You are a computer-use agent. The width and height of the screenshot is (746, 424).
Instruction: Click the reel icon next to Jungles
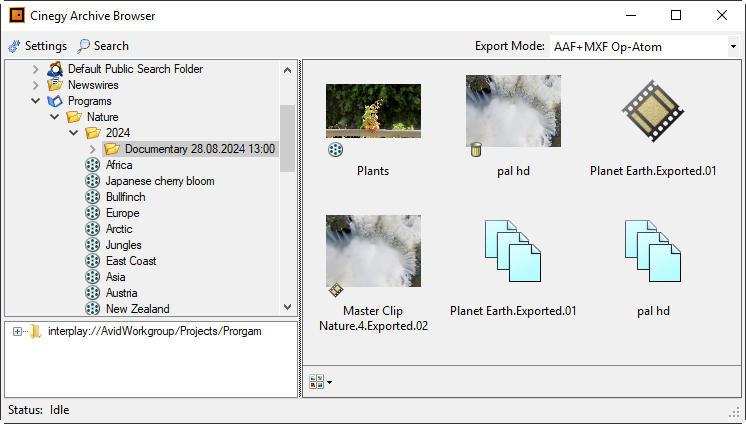[x=92, y=245]
